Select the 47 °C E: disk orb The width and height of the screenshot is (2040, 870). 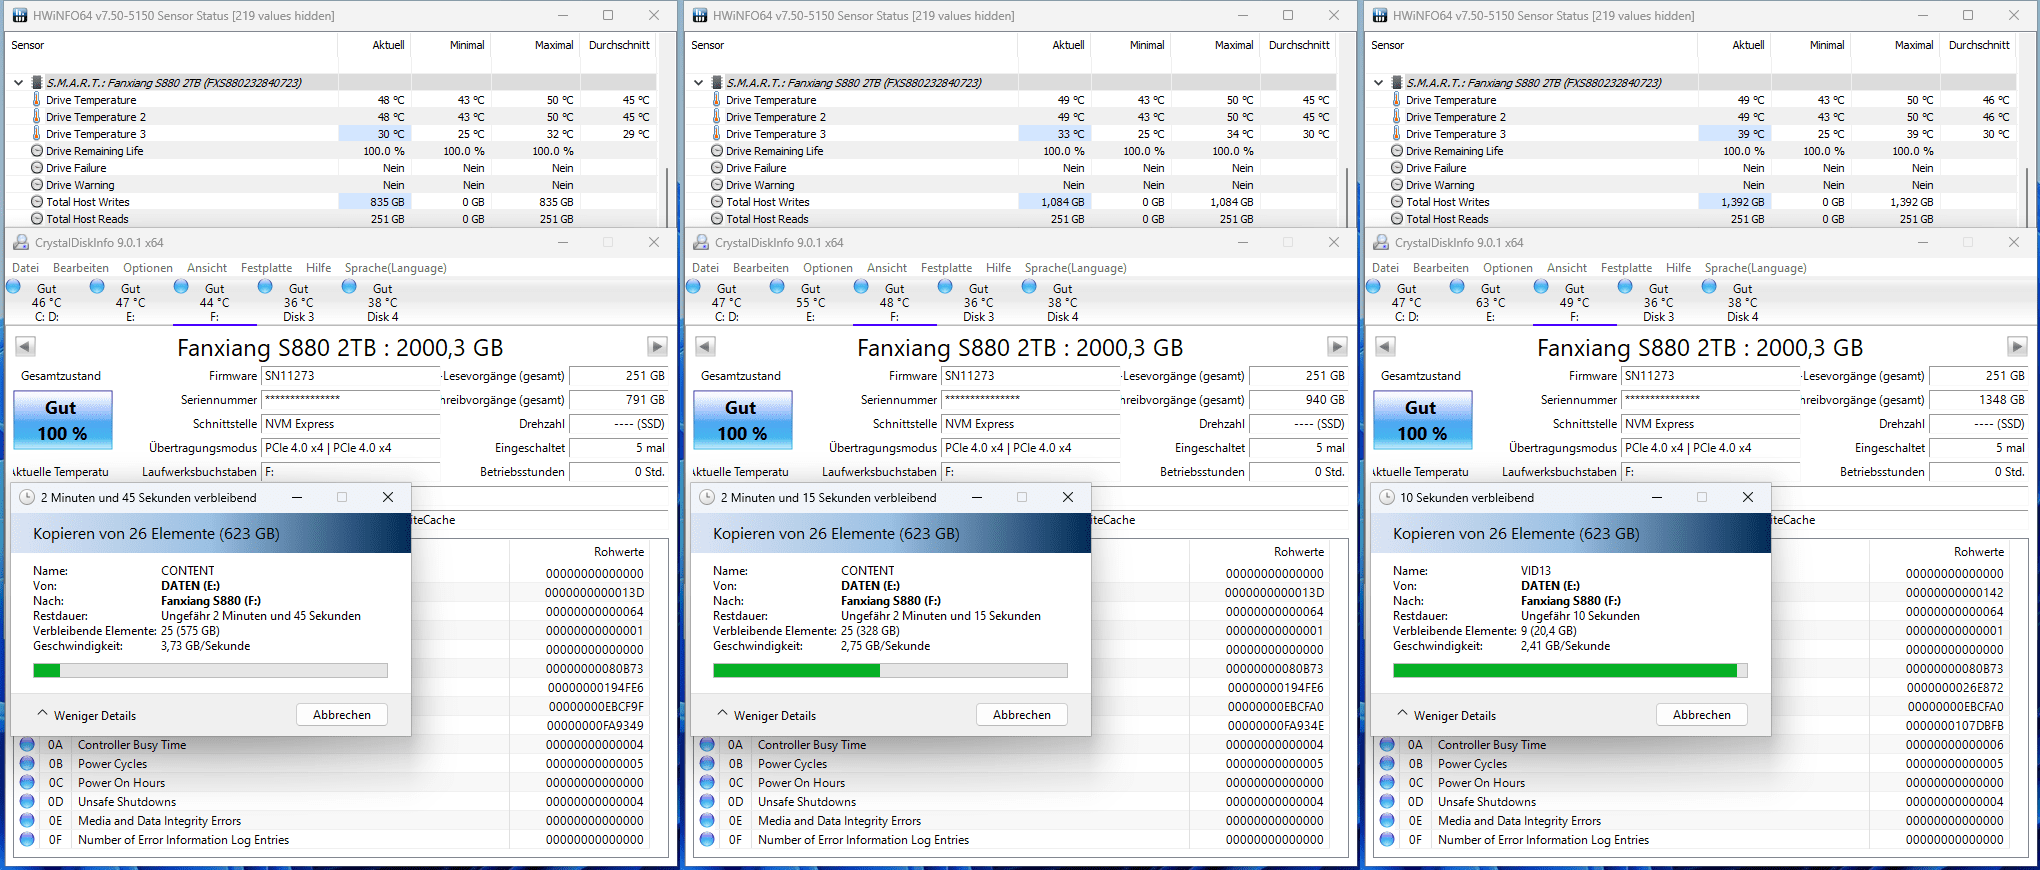pyautogui.click(x=97, y=286)
